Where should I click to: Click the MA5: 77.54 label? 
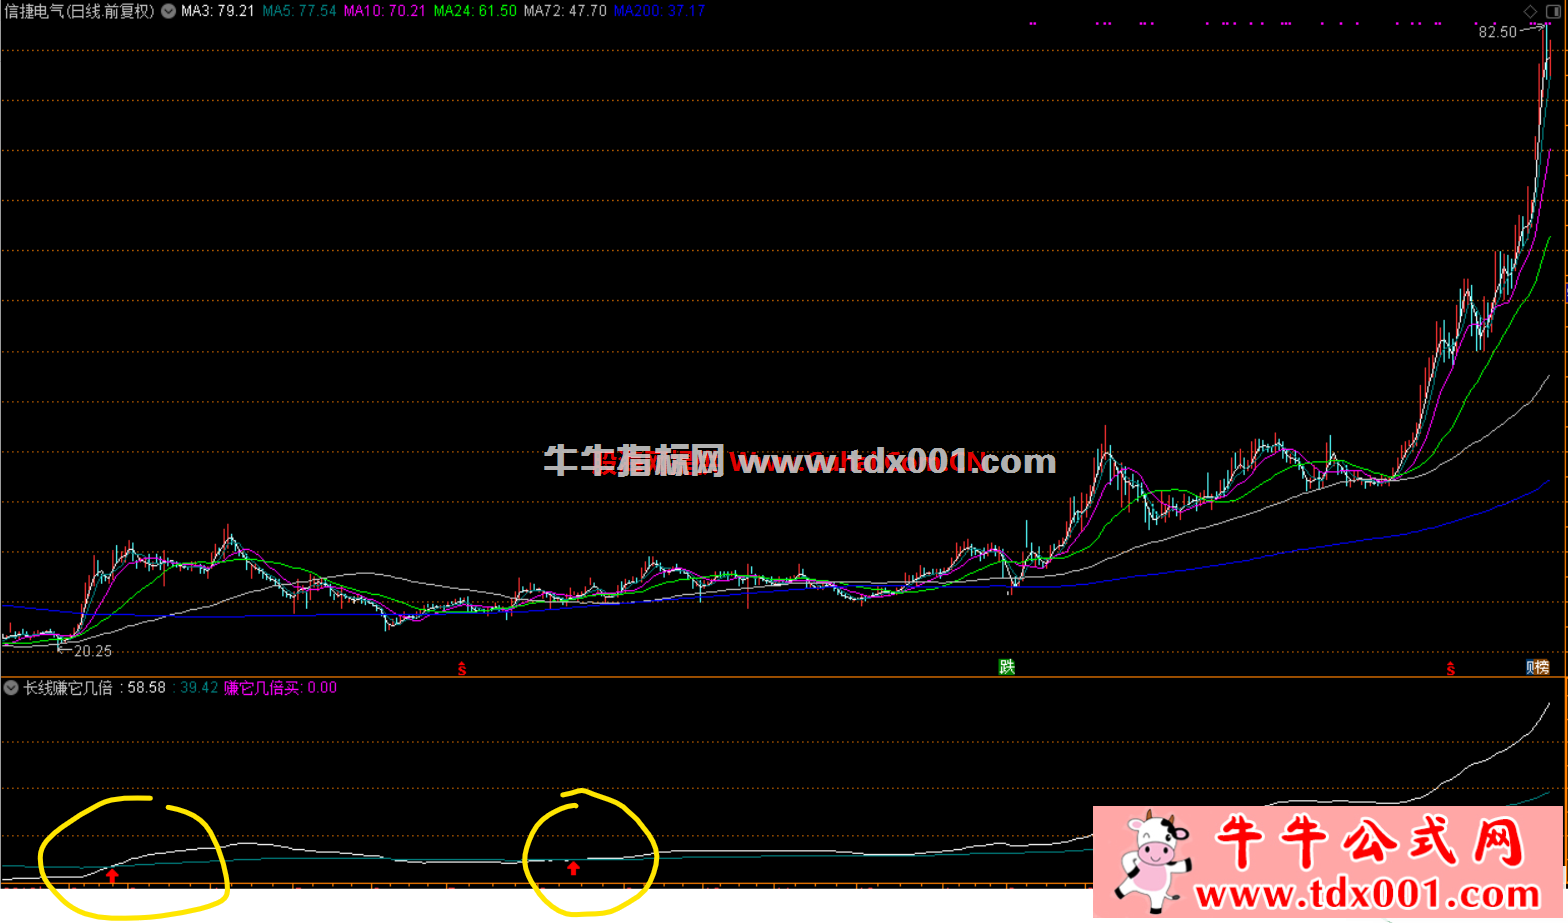coord(299,11)
